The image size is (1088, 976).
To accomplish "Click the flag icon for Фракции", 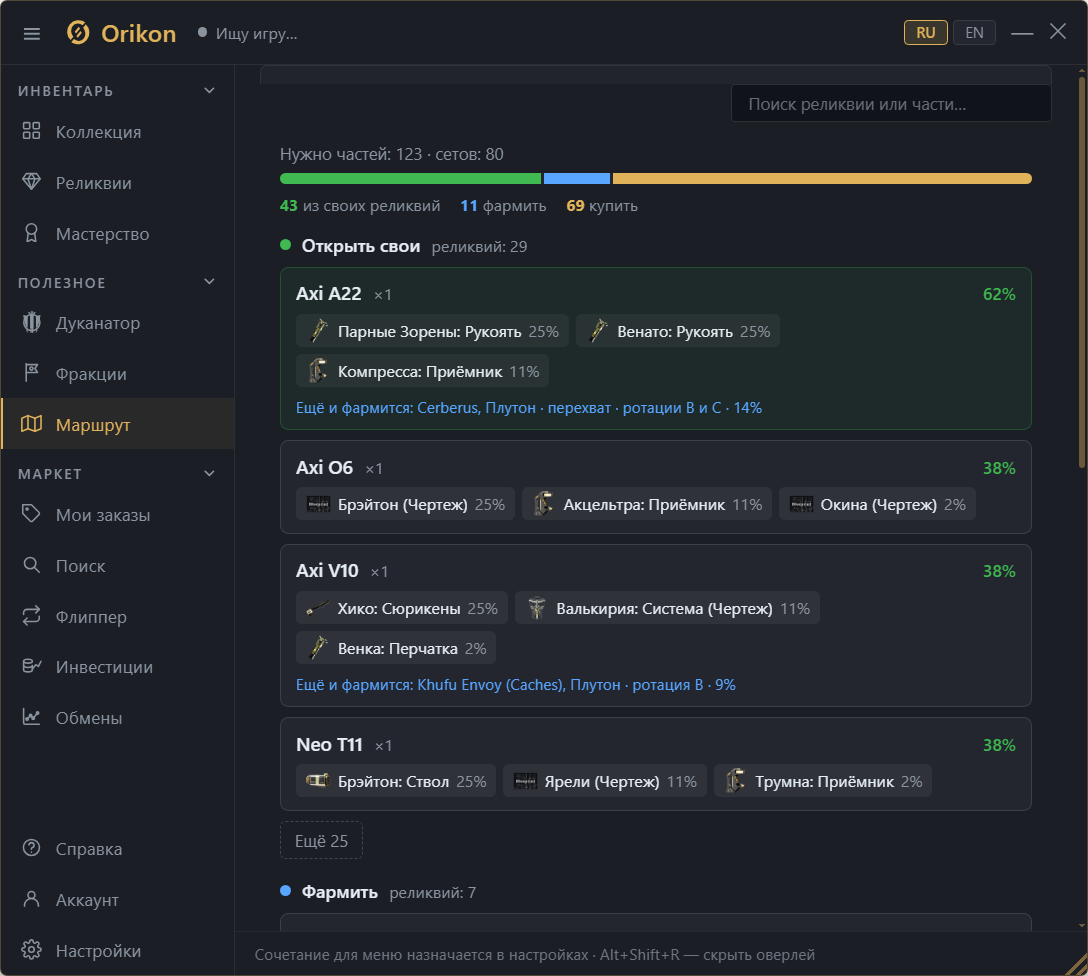I will 31,373.
